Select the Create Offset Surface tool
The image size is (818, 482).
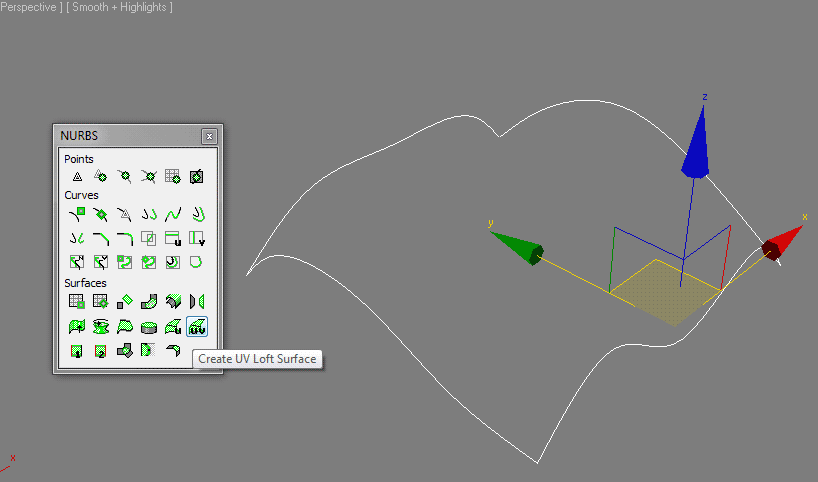[173, 302]
